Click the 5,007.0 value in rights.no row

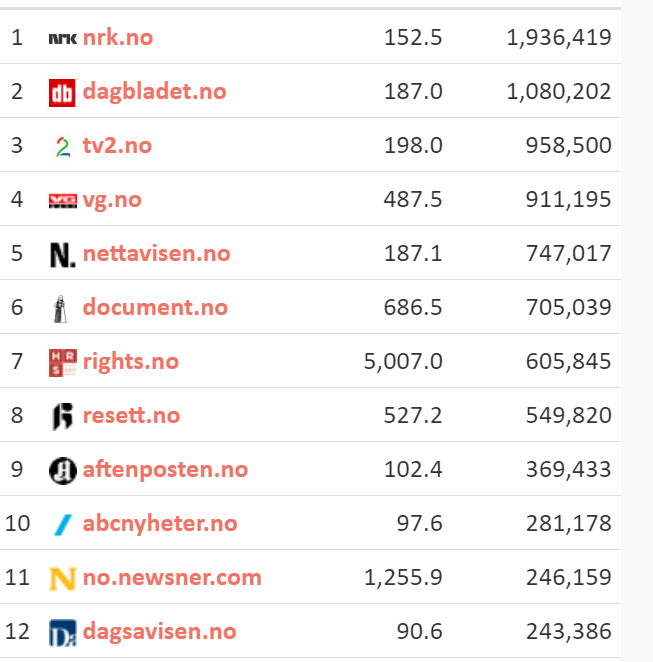click(x=403, y=362)
